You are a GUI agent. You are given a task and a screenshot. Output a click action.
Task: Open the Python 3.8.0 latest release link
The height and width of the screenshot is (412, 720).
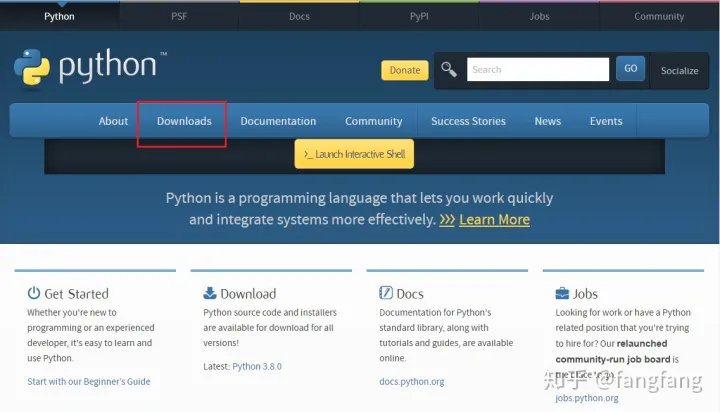pyautogui.click(x=257, y=366)
